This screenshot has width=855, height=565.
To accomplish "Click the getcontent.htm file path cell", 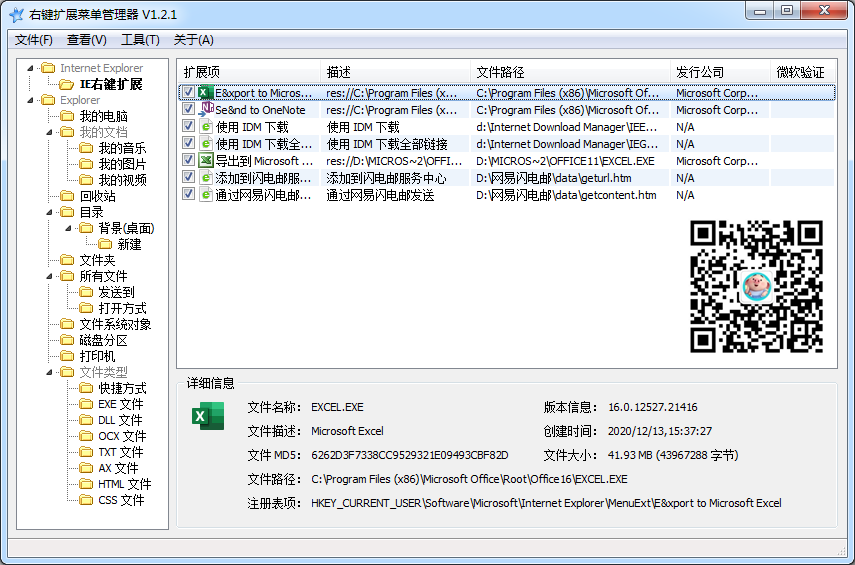I will pyautogui.click(x=566, y=195).
